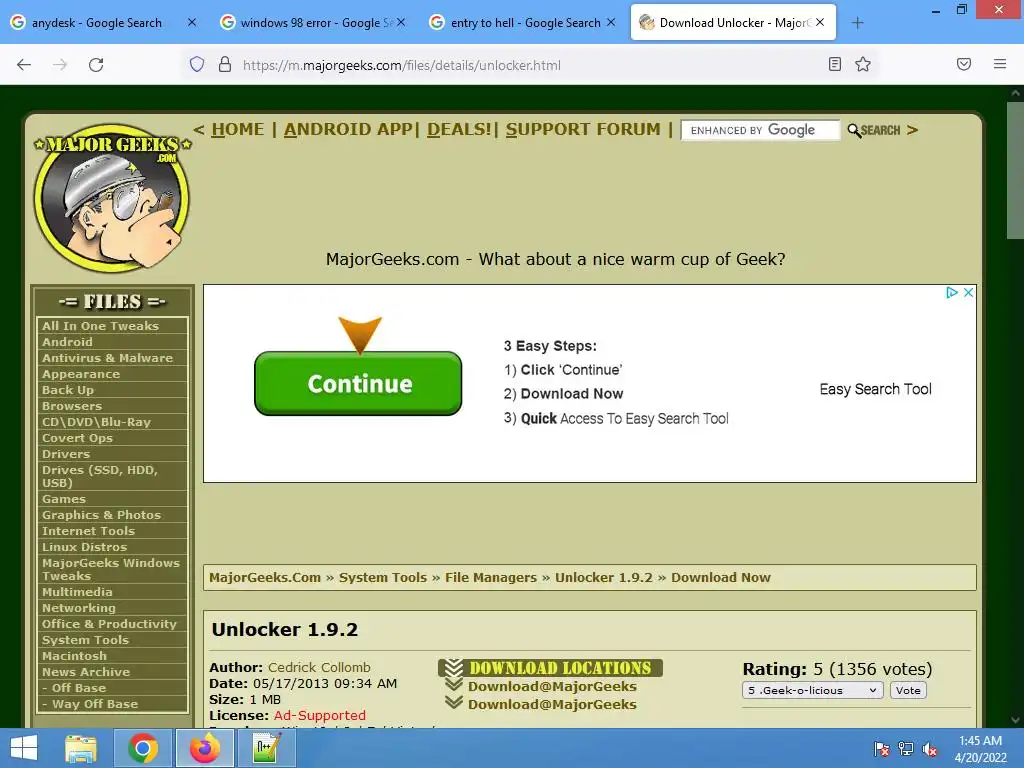Click the green Continue ad button
Screen dimensions: 1024x768
pos(358,383)
